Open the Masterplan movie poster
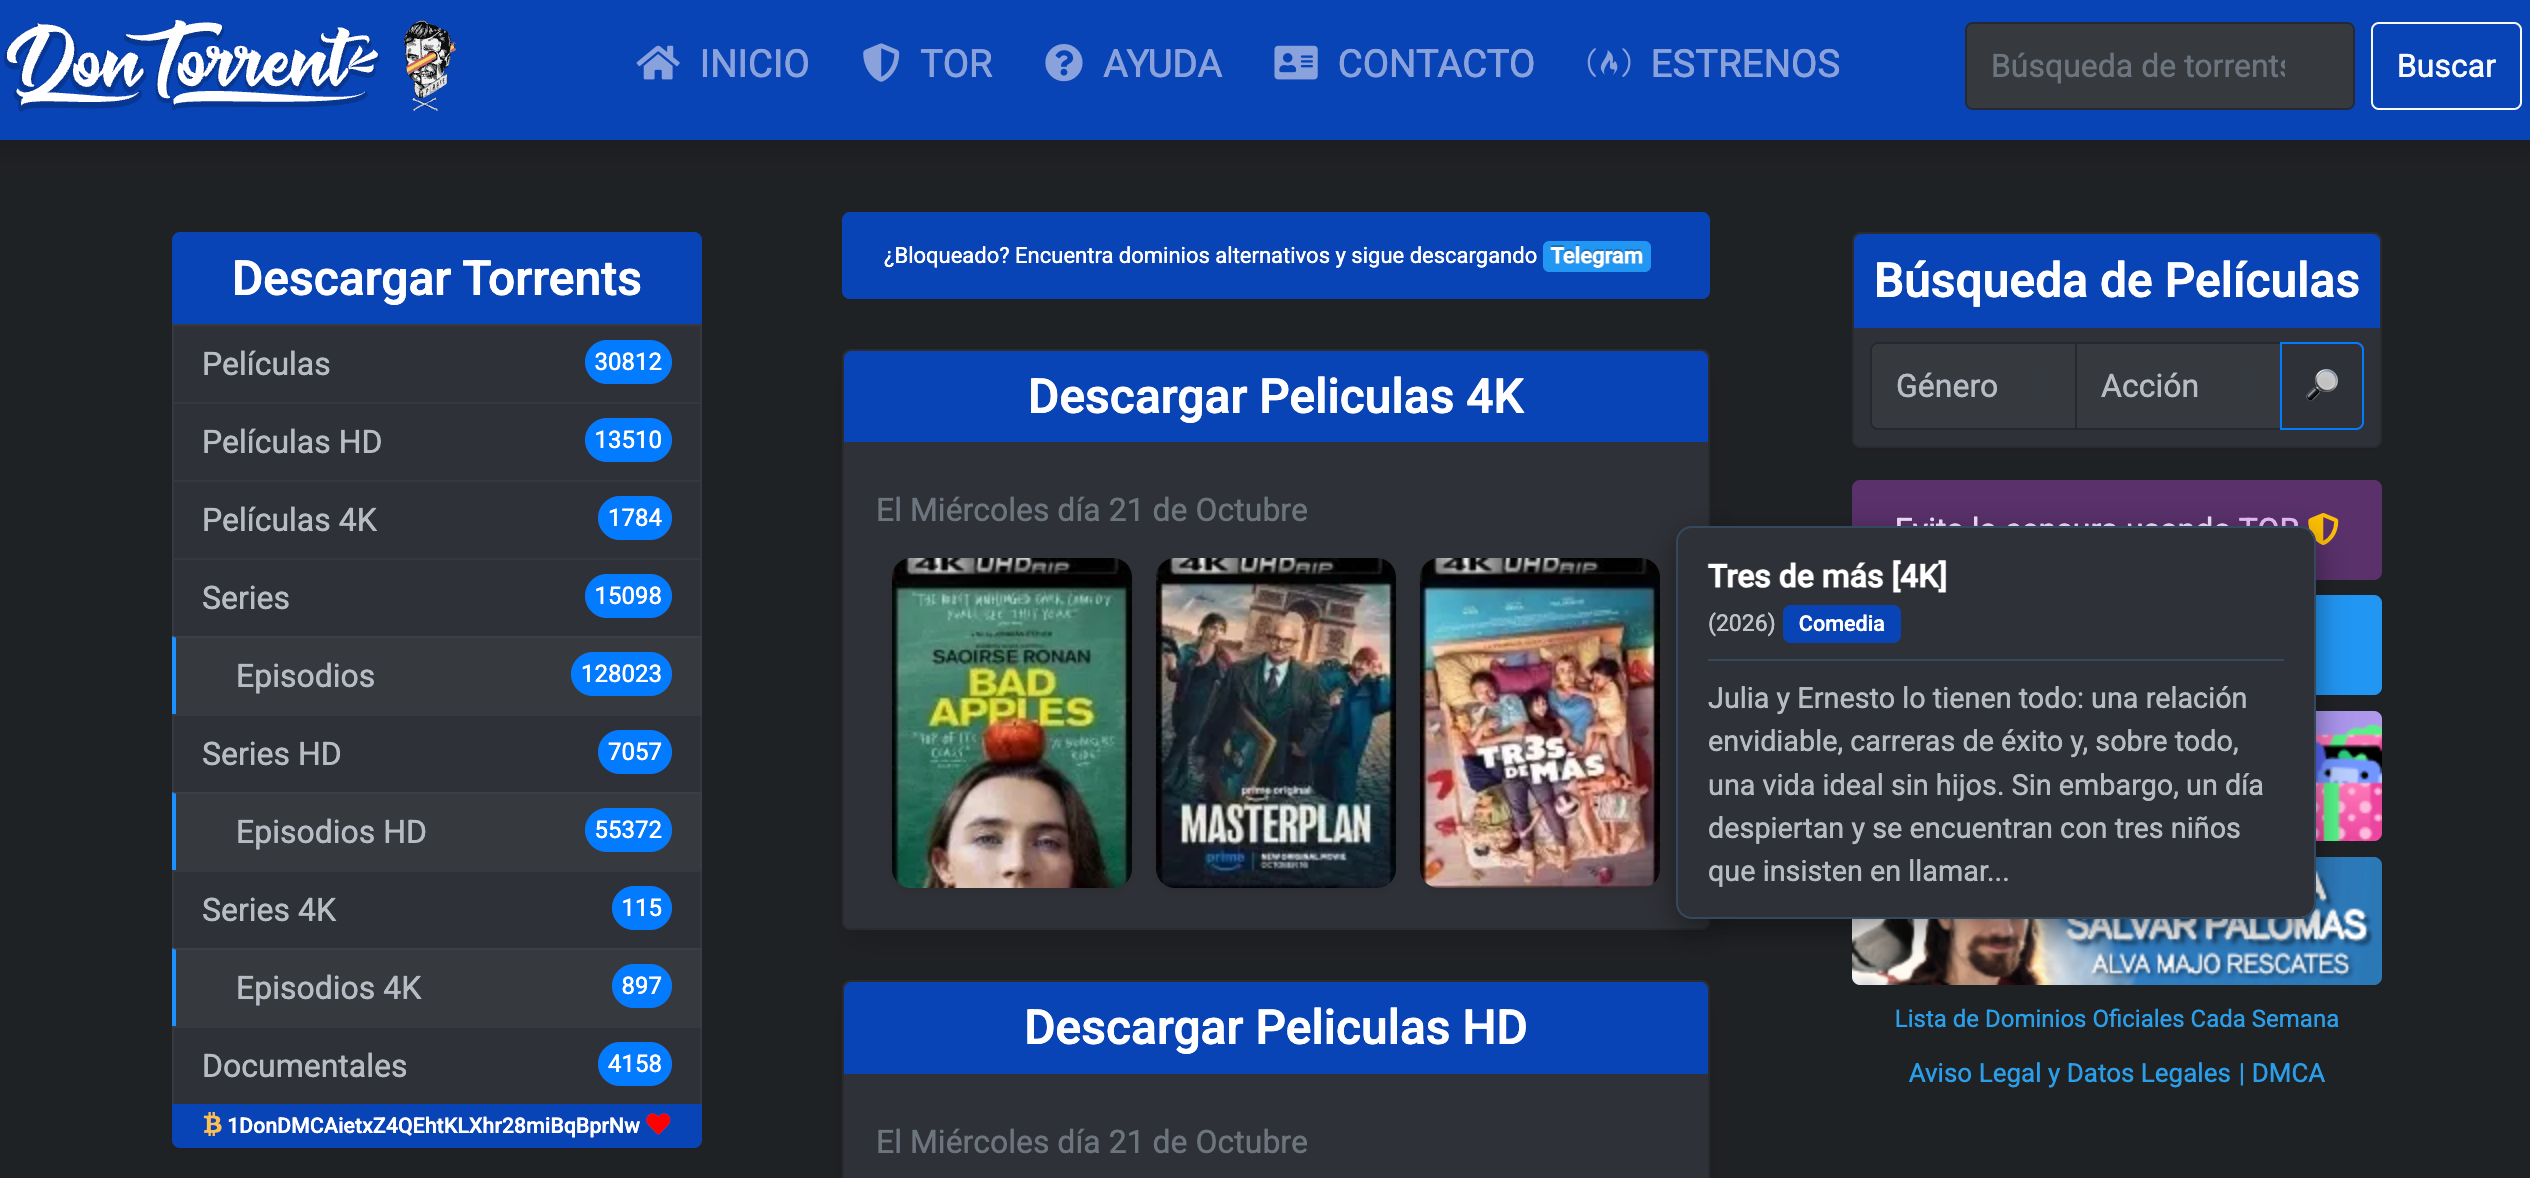Screen dimensions: 2530x1178 coord(1275,723)
